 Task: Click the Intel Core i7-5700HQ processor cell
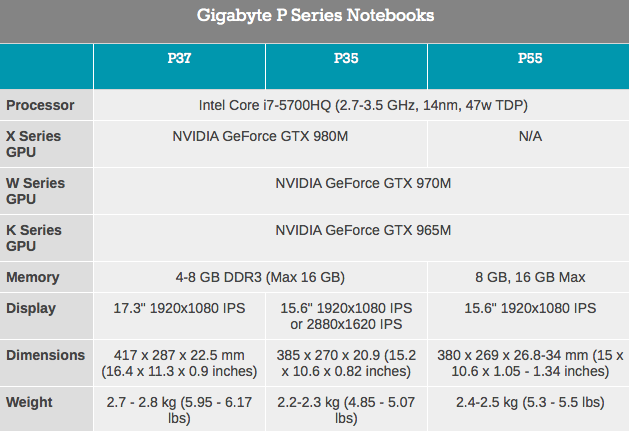[363, 105]
